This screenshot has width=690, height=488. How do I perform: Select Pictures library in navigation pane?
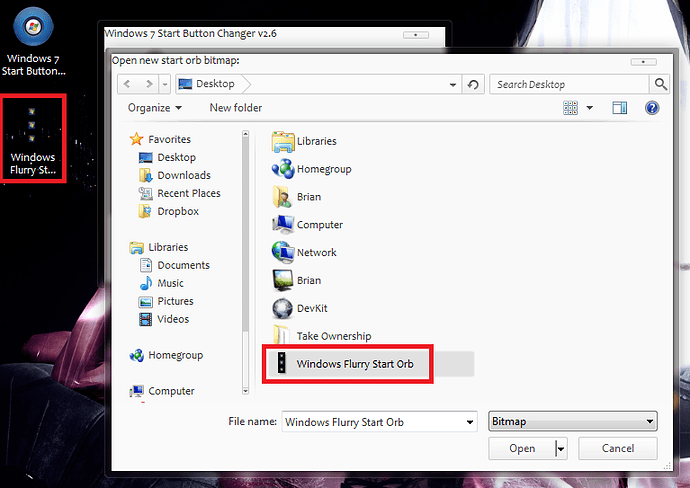[x=176, y=301]
